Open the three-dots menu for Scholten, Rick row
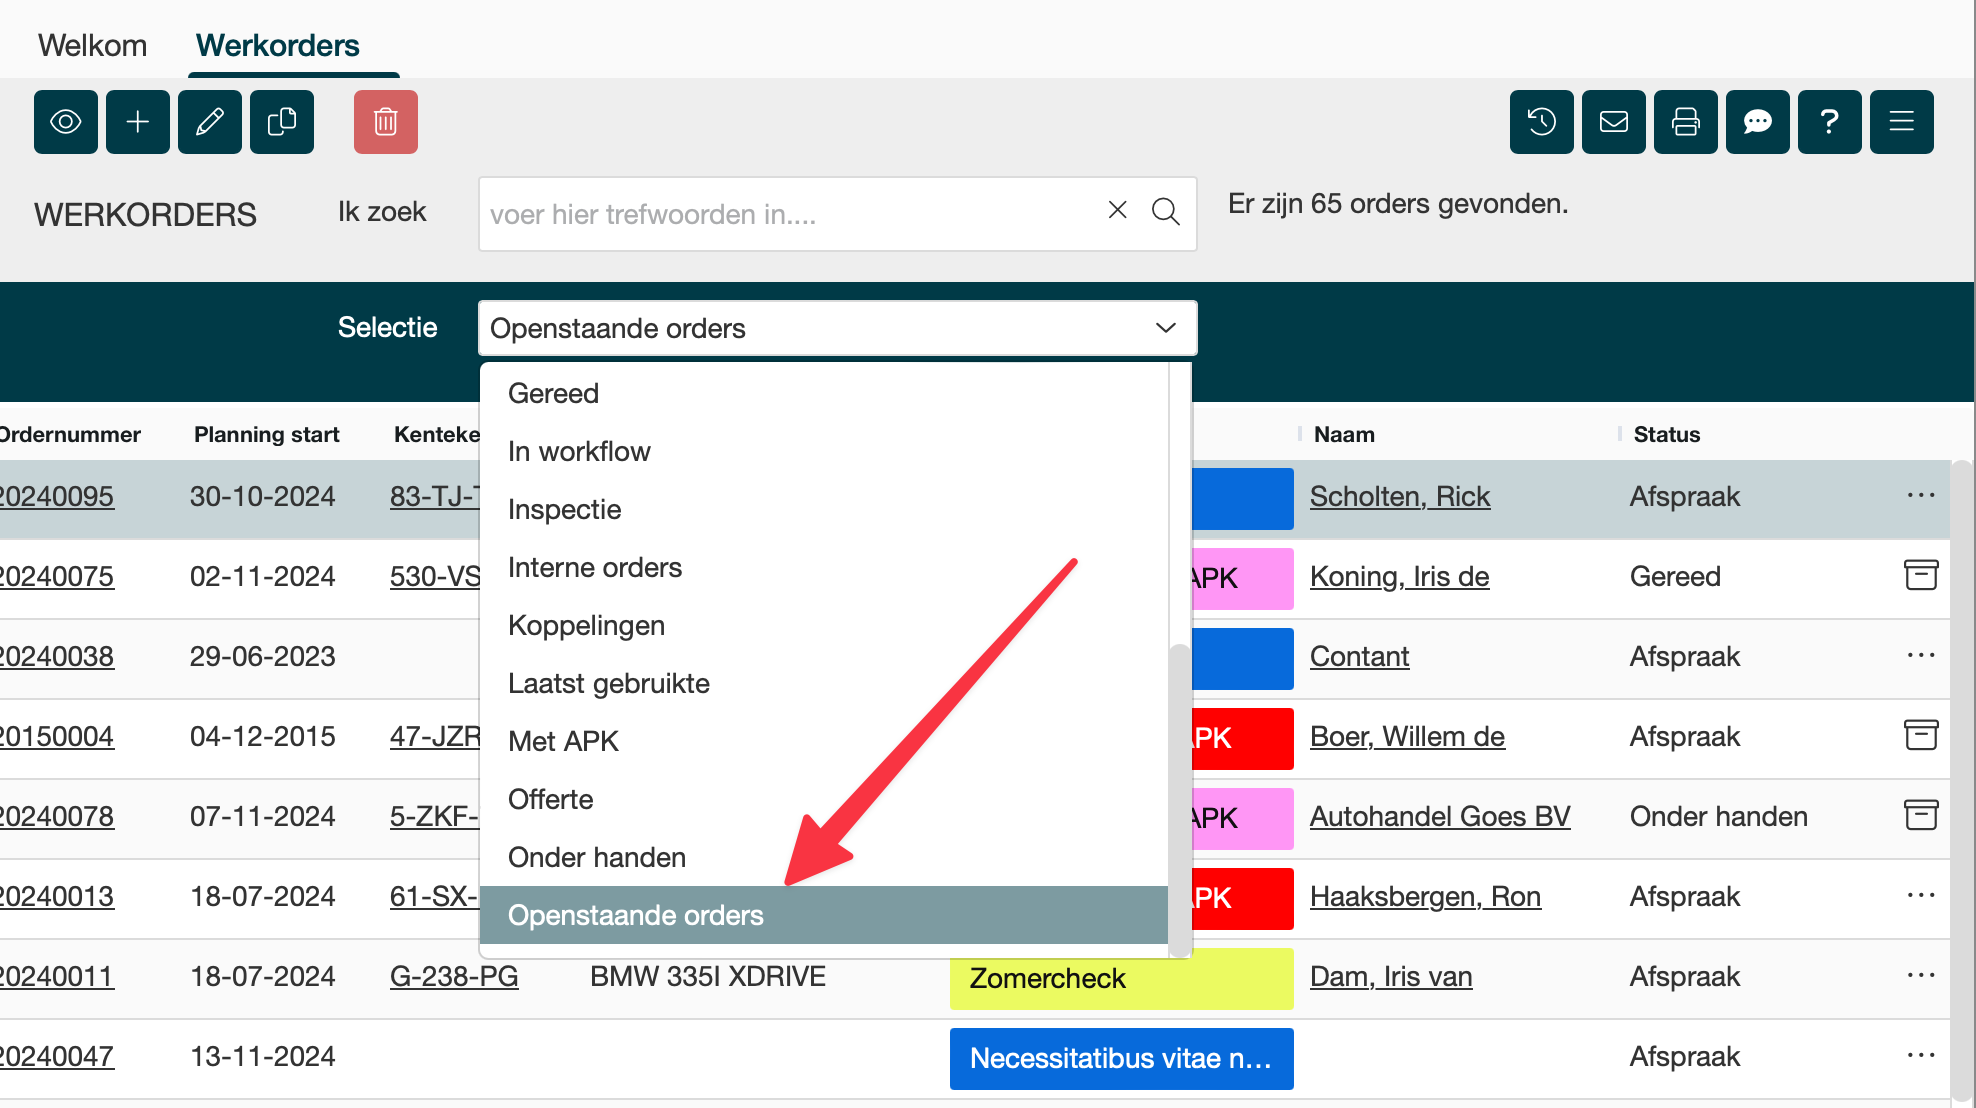The width and height of the screenshot is (1976, 1108). 1921,496
